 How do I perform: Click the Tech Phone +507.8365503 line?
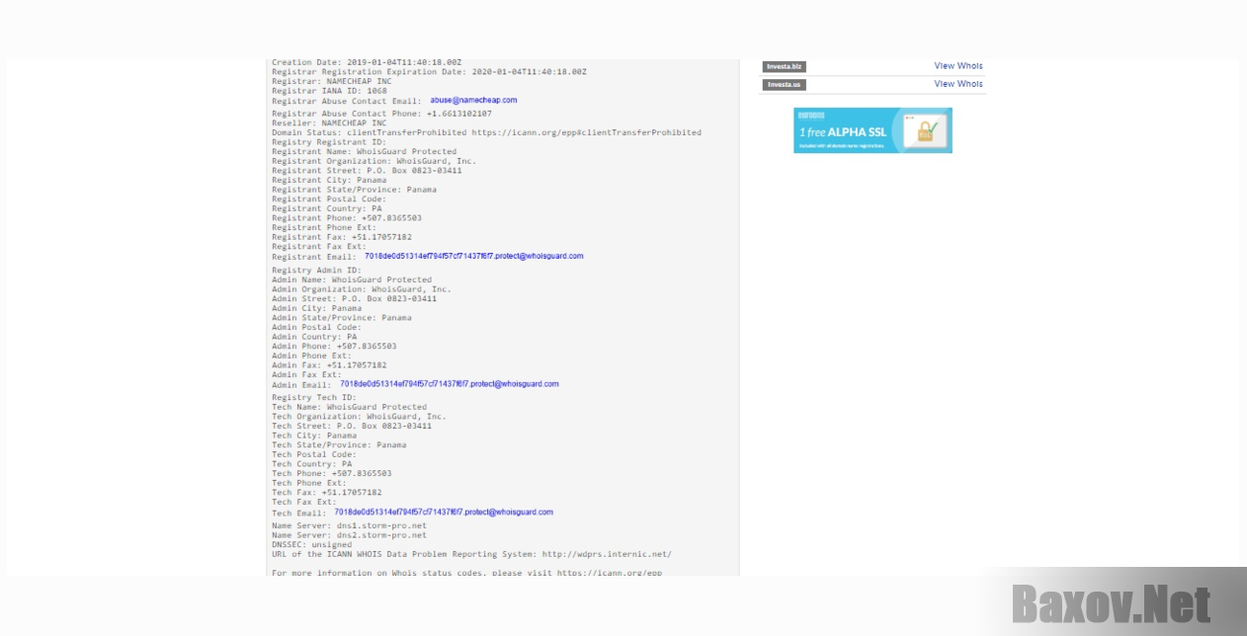332,473
